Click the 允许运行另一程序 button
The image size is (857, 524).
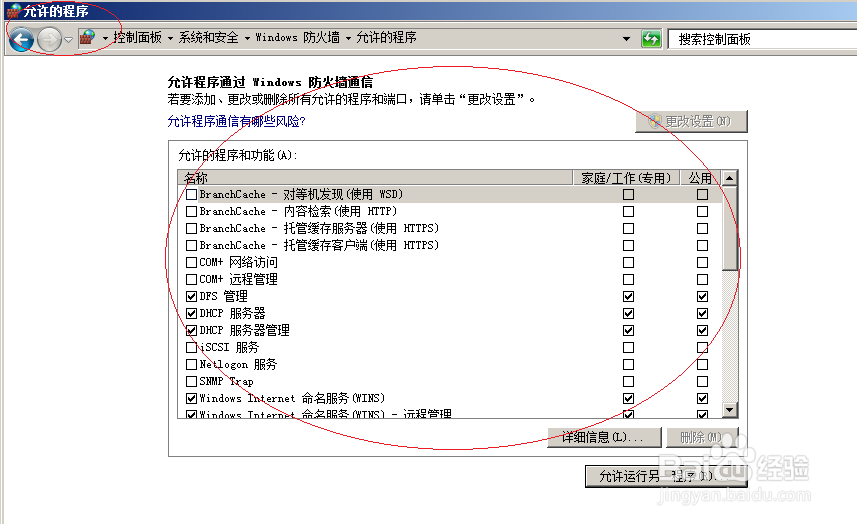(666, 476)
